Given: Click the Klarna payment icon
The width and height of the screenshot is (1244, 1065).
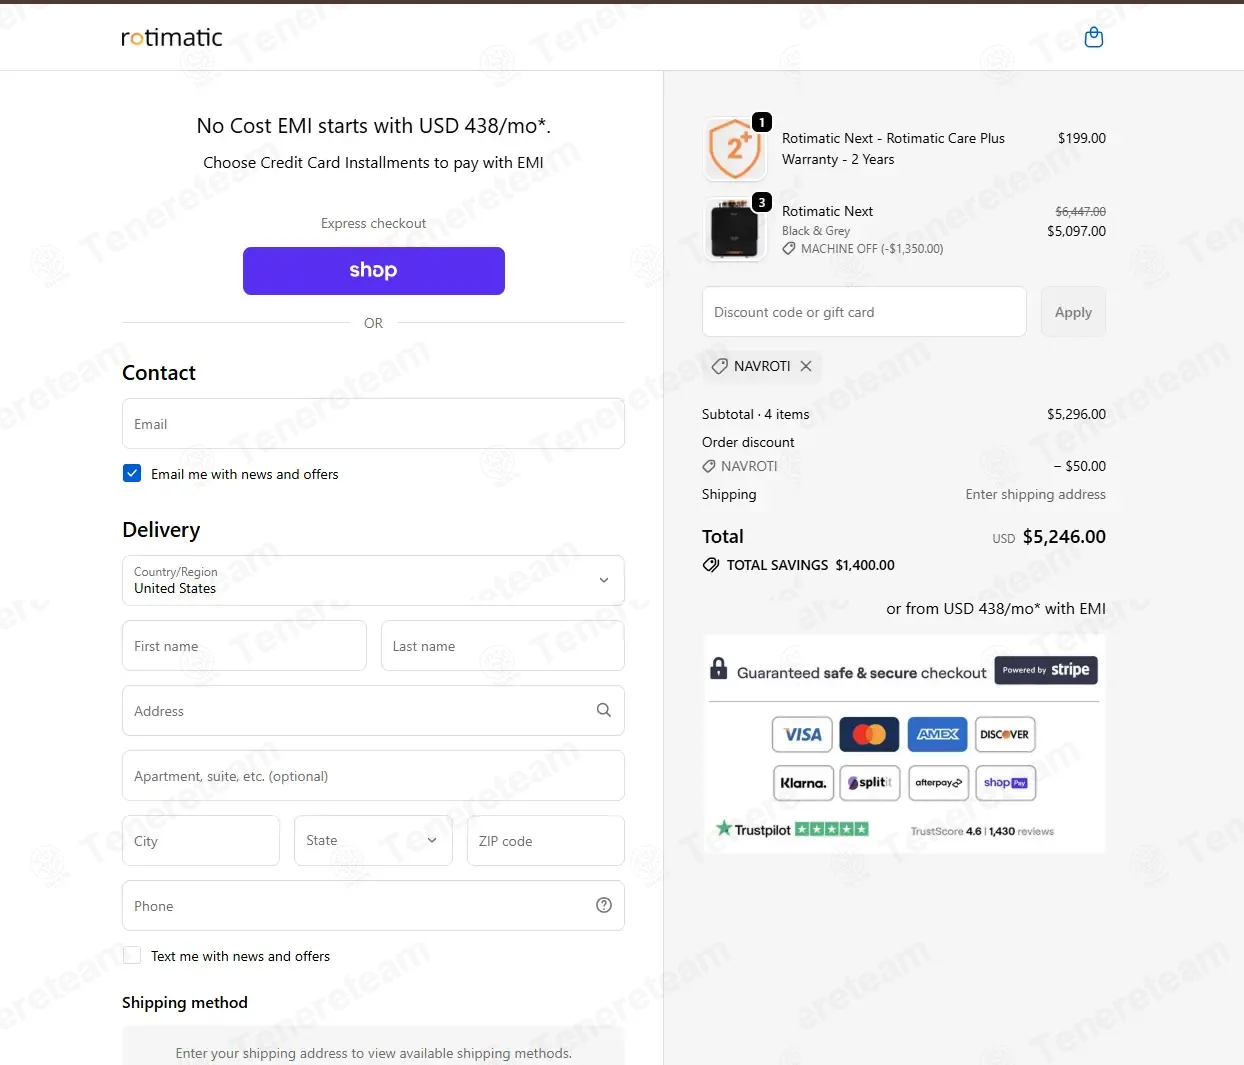Looking at the screenshot, I should tap(803, 783).
